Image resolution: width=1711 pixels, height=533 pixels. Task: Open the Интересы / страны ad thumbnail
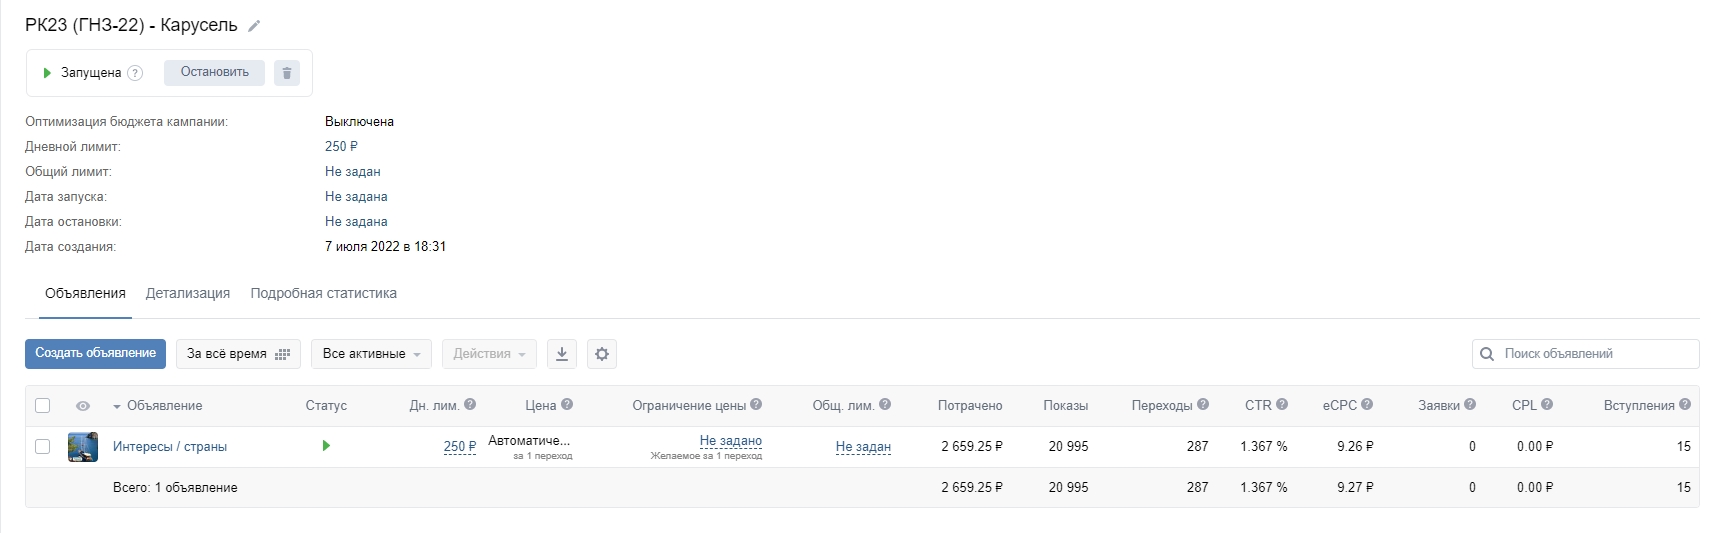[83, 447]
